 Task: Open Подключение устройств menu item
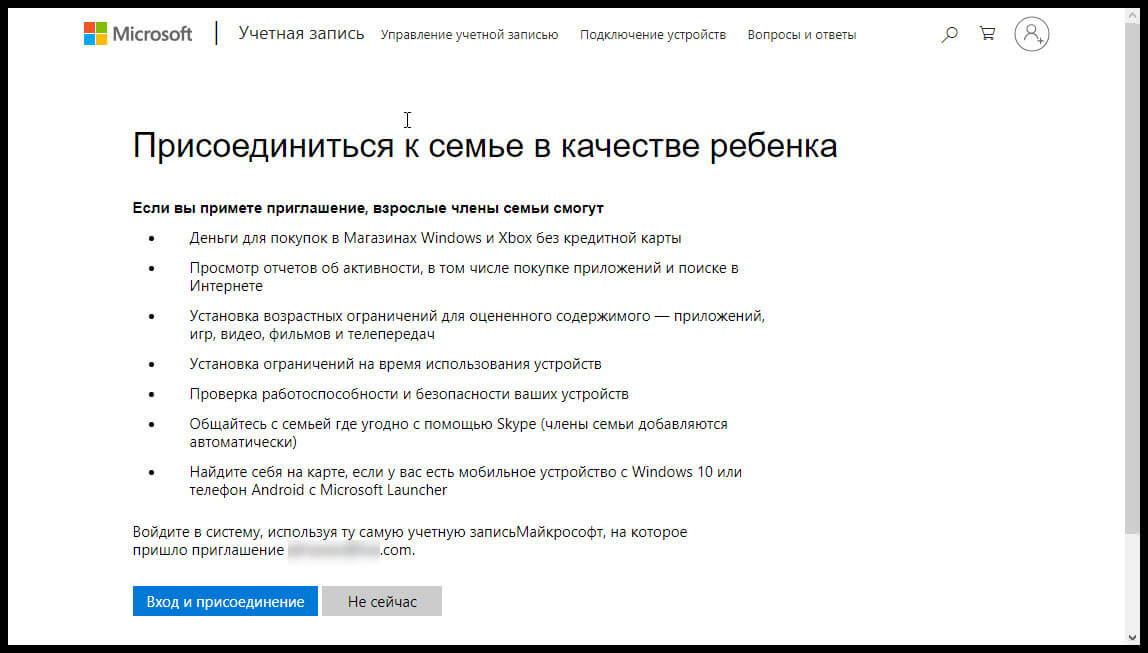(653, 34)
